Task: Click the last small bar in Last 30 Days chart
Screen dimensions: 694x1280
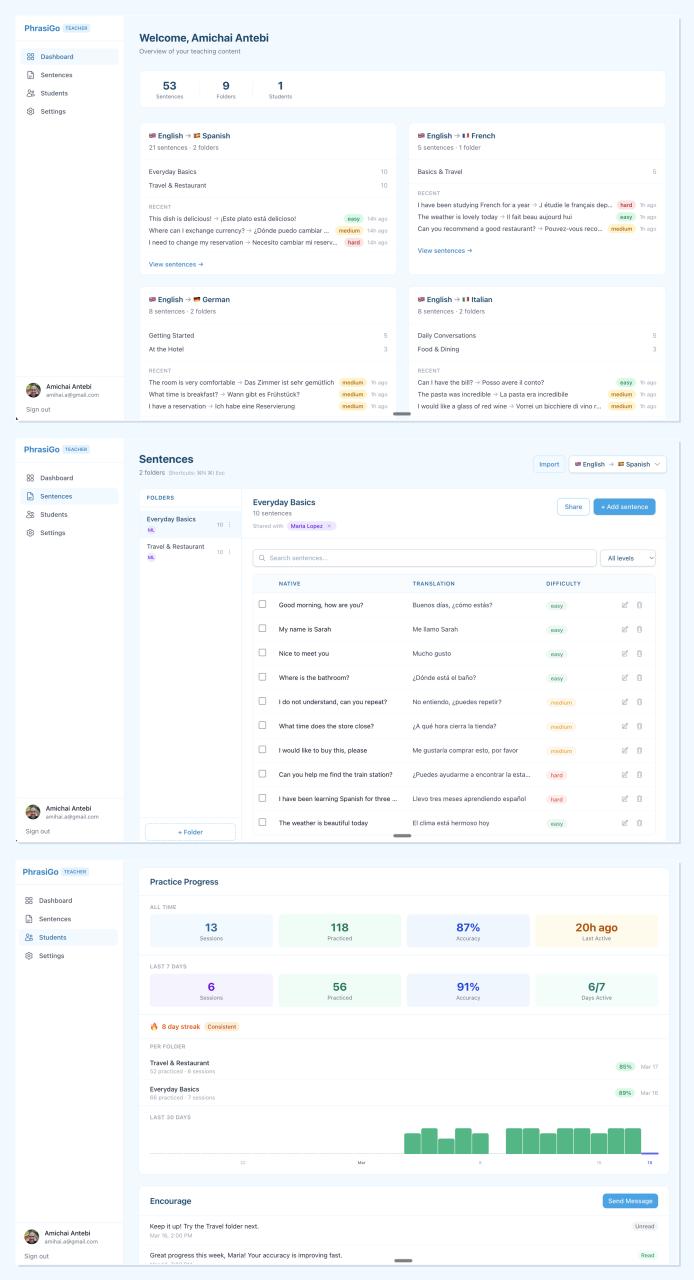Action: pyautogui.click(x=649, y=1153)
